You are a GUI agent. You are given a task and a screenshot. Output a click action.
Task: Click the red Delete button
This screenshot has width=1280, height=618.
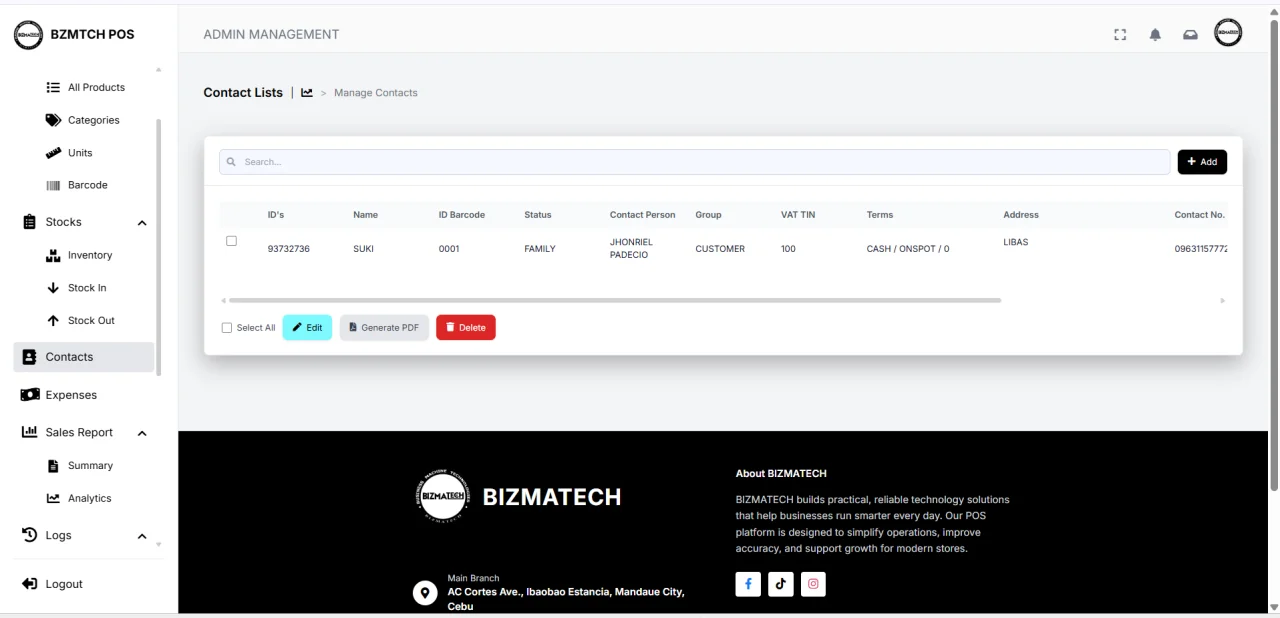point(466,327)
